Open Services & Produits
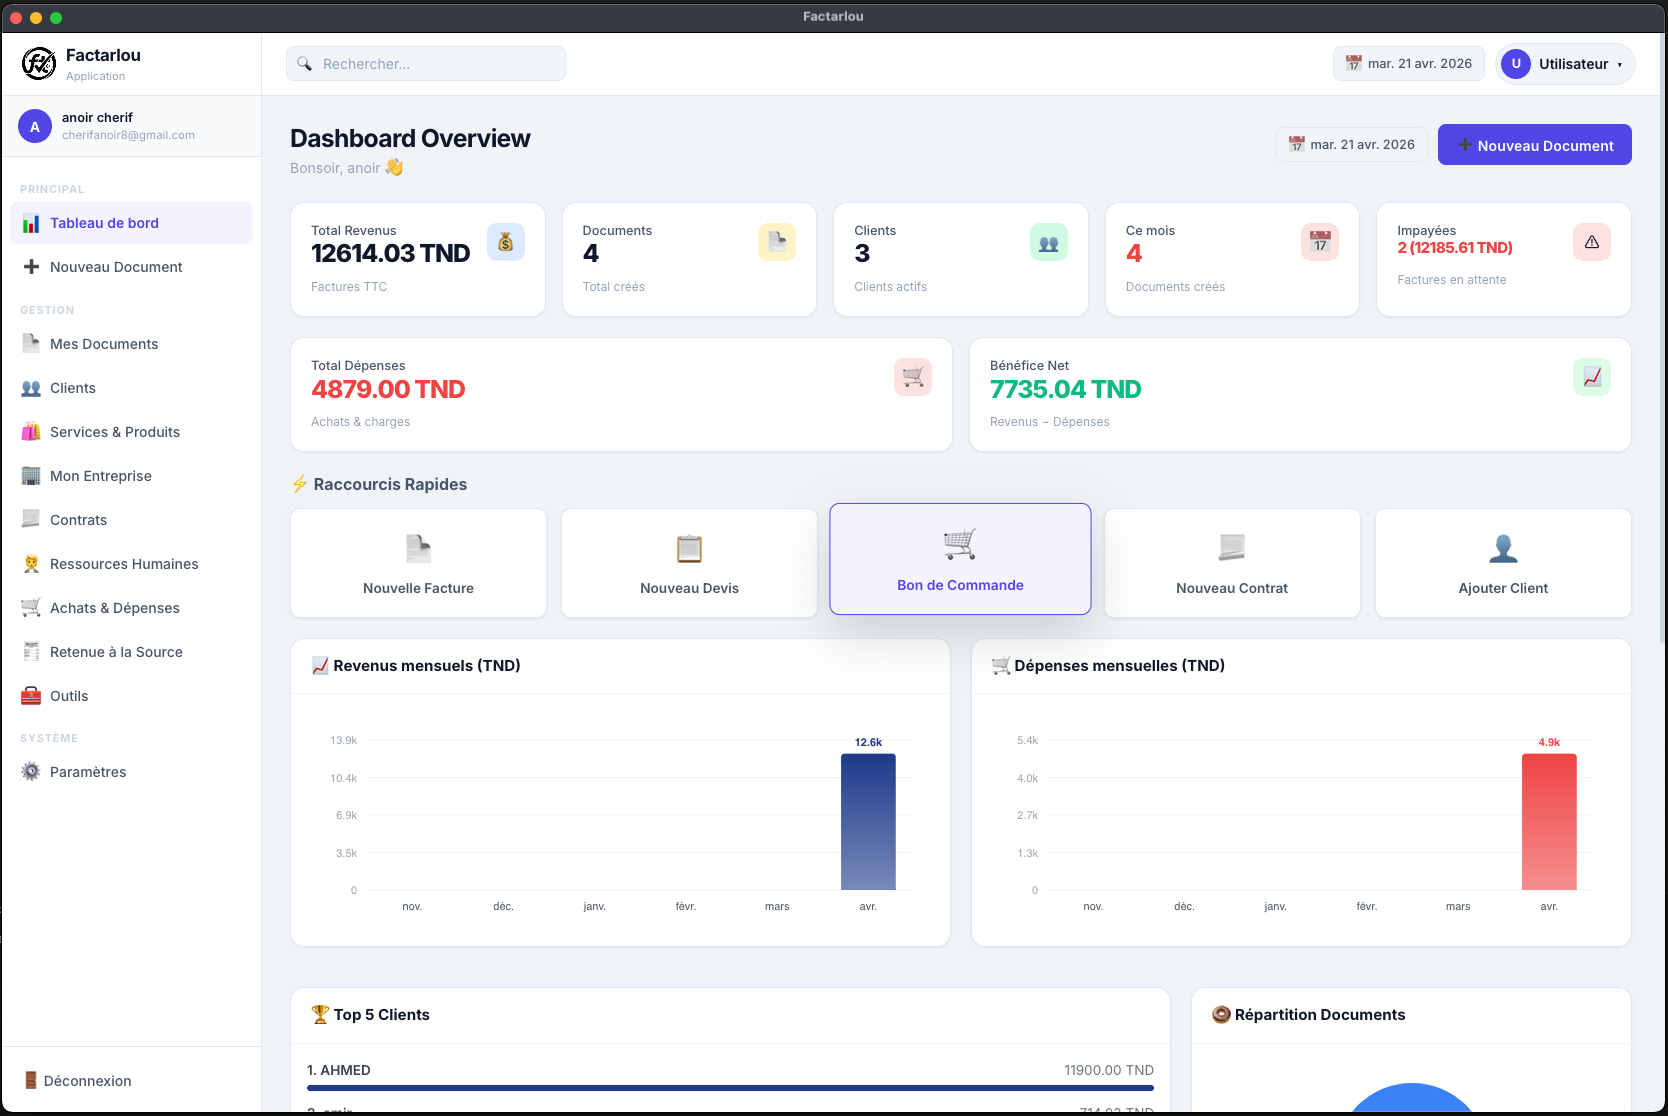Image resolution: width=1668 pixels, height=1116 pixels. tap(115, 431)
